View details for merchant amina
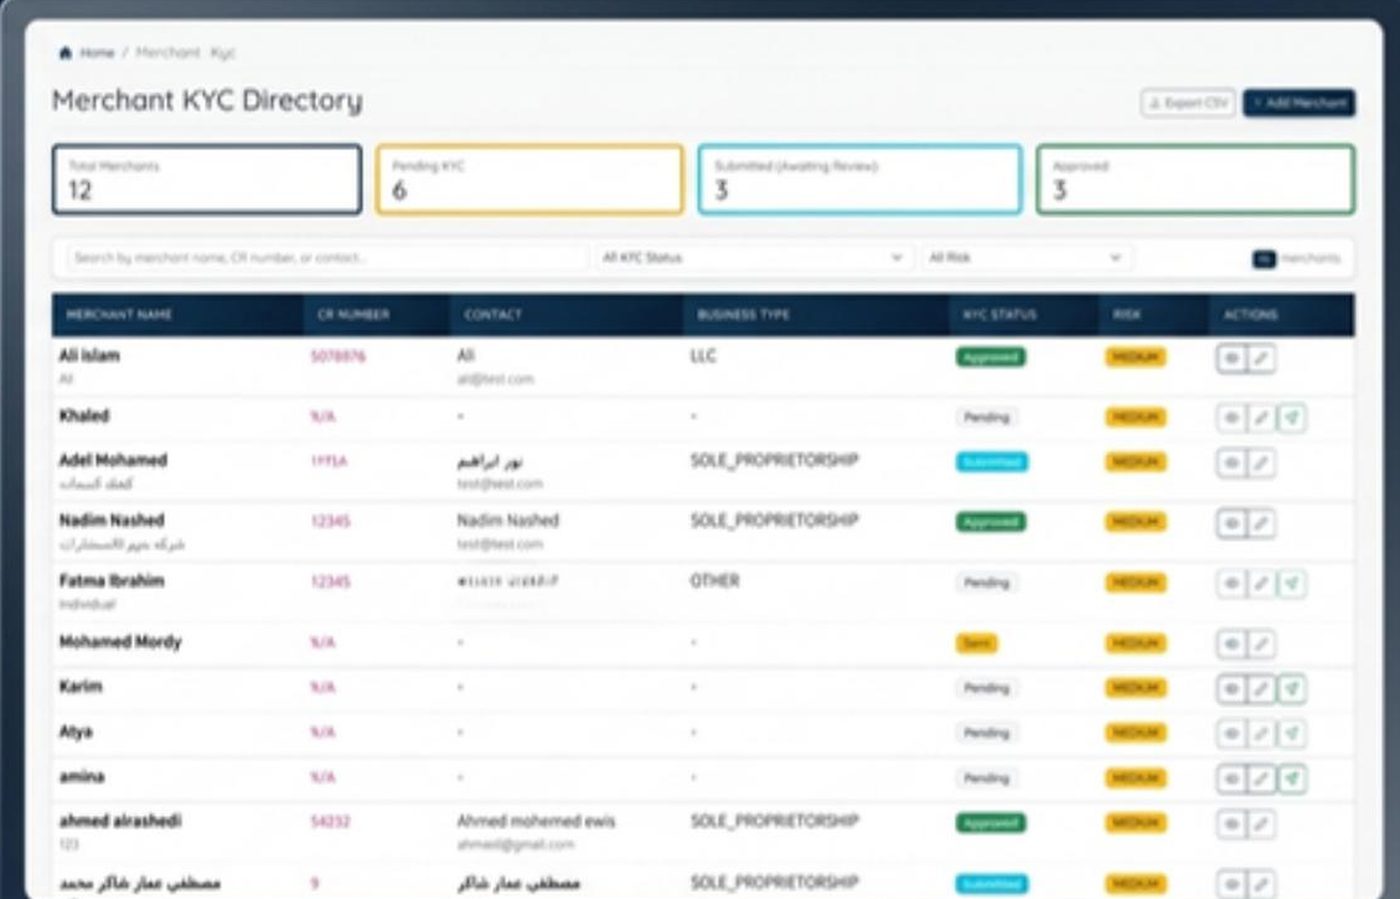1400x899 pixels. tap(1231, 779)
